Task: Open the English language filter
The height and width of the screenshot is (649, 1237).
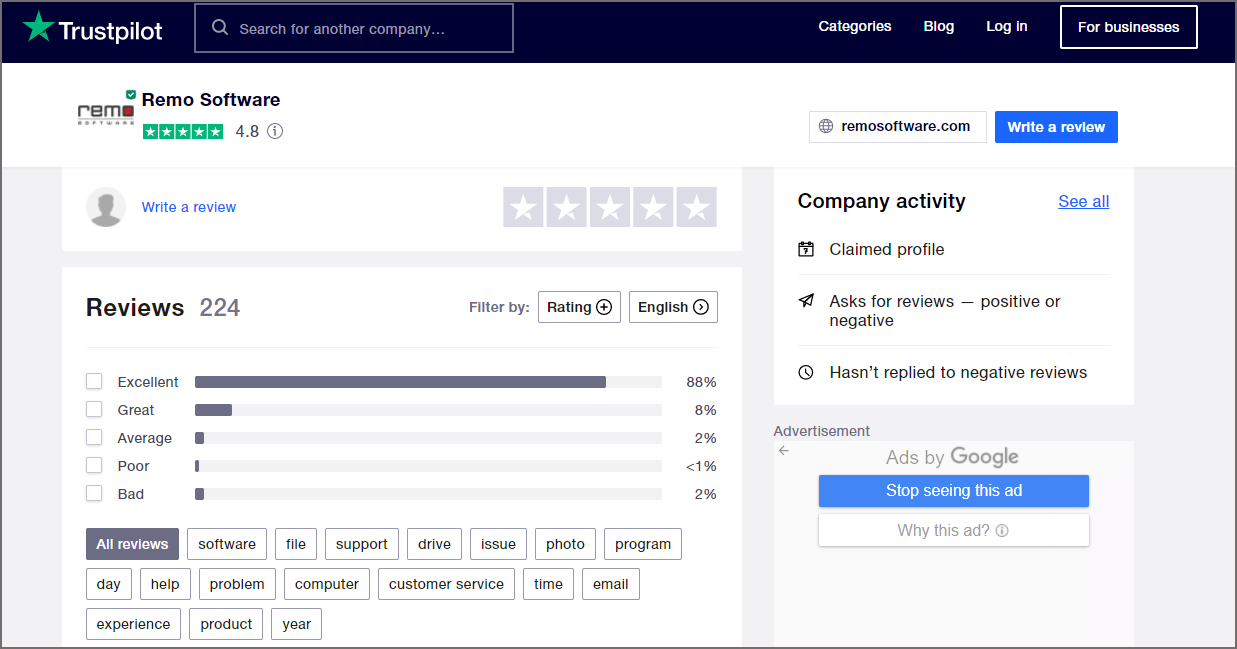Action: tap(673, 307)
